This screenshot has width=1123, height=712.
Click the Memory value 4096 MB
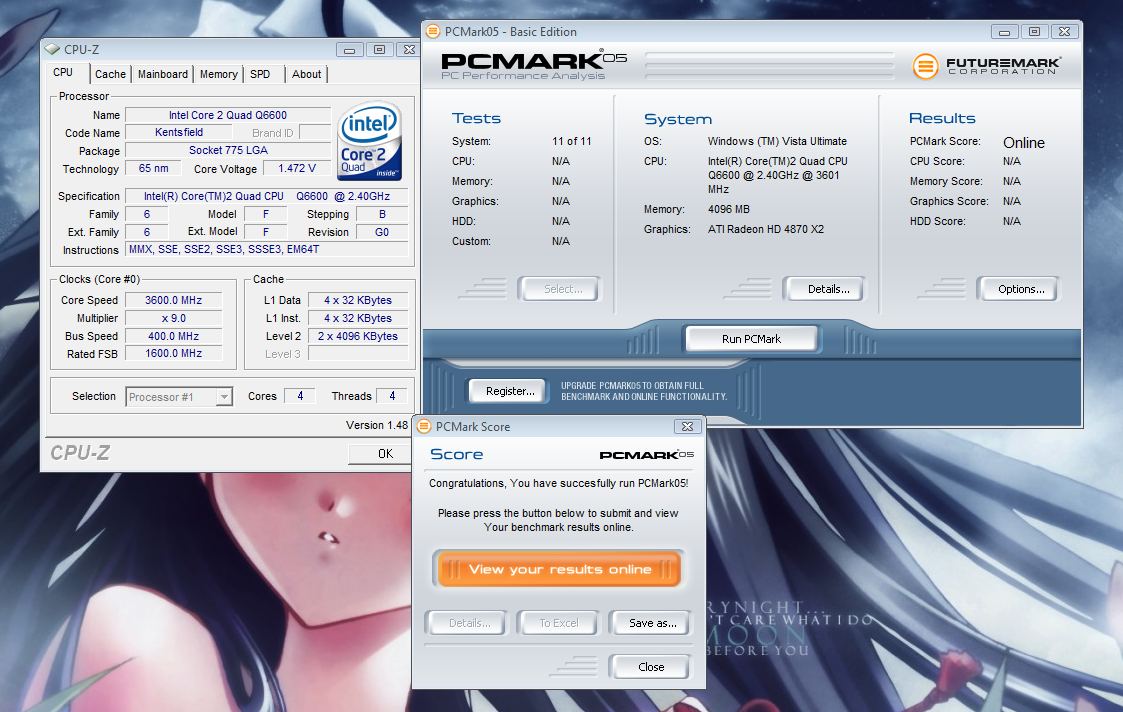click(728, 209)
